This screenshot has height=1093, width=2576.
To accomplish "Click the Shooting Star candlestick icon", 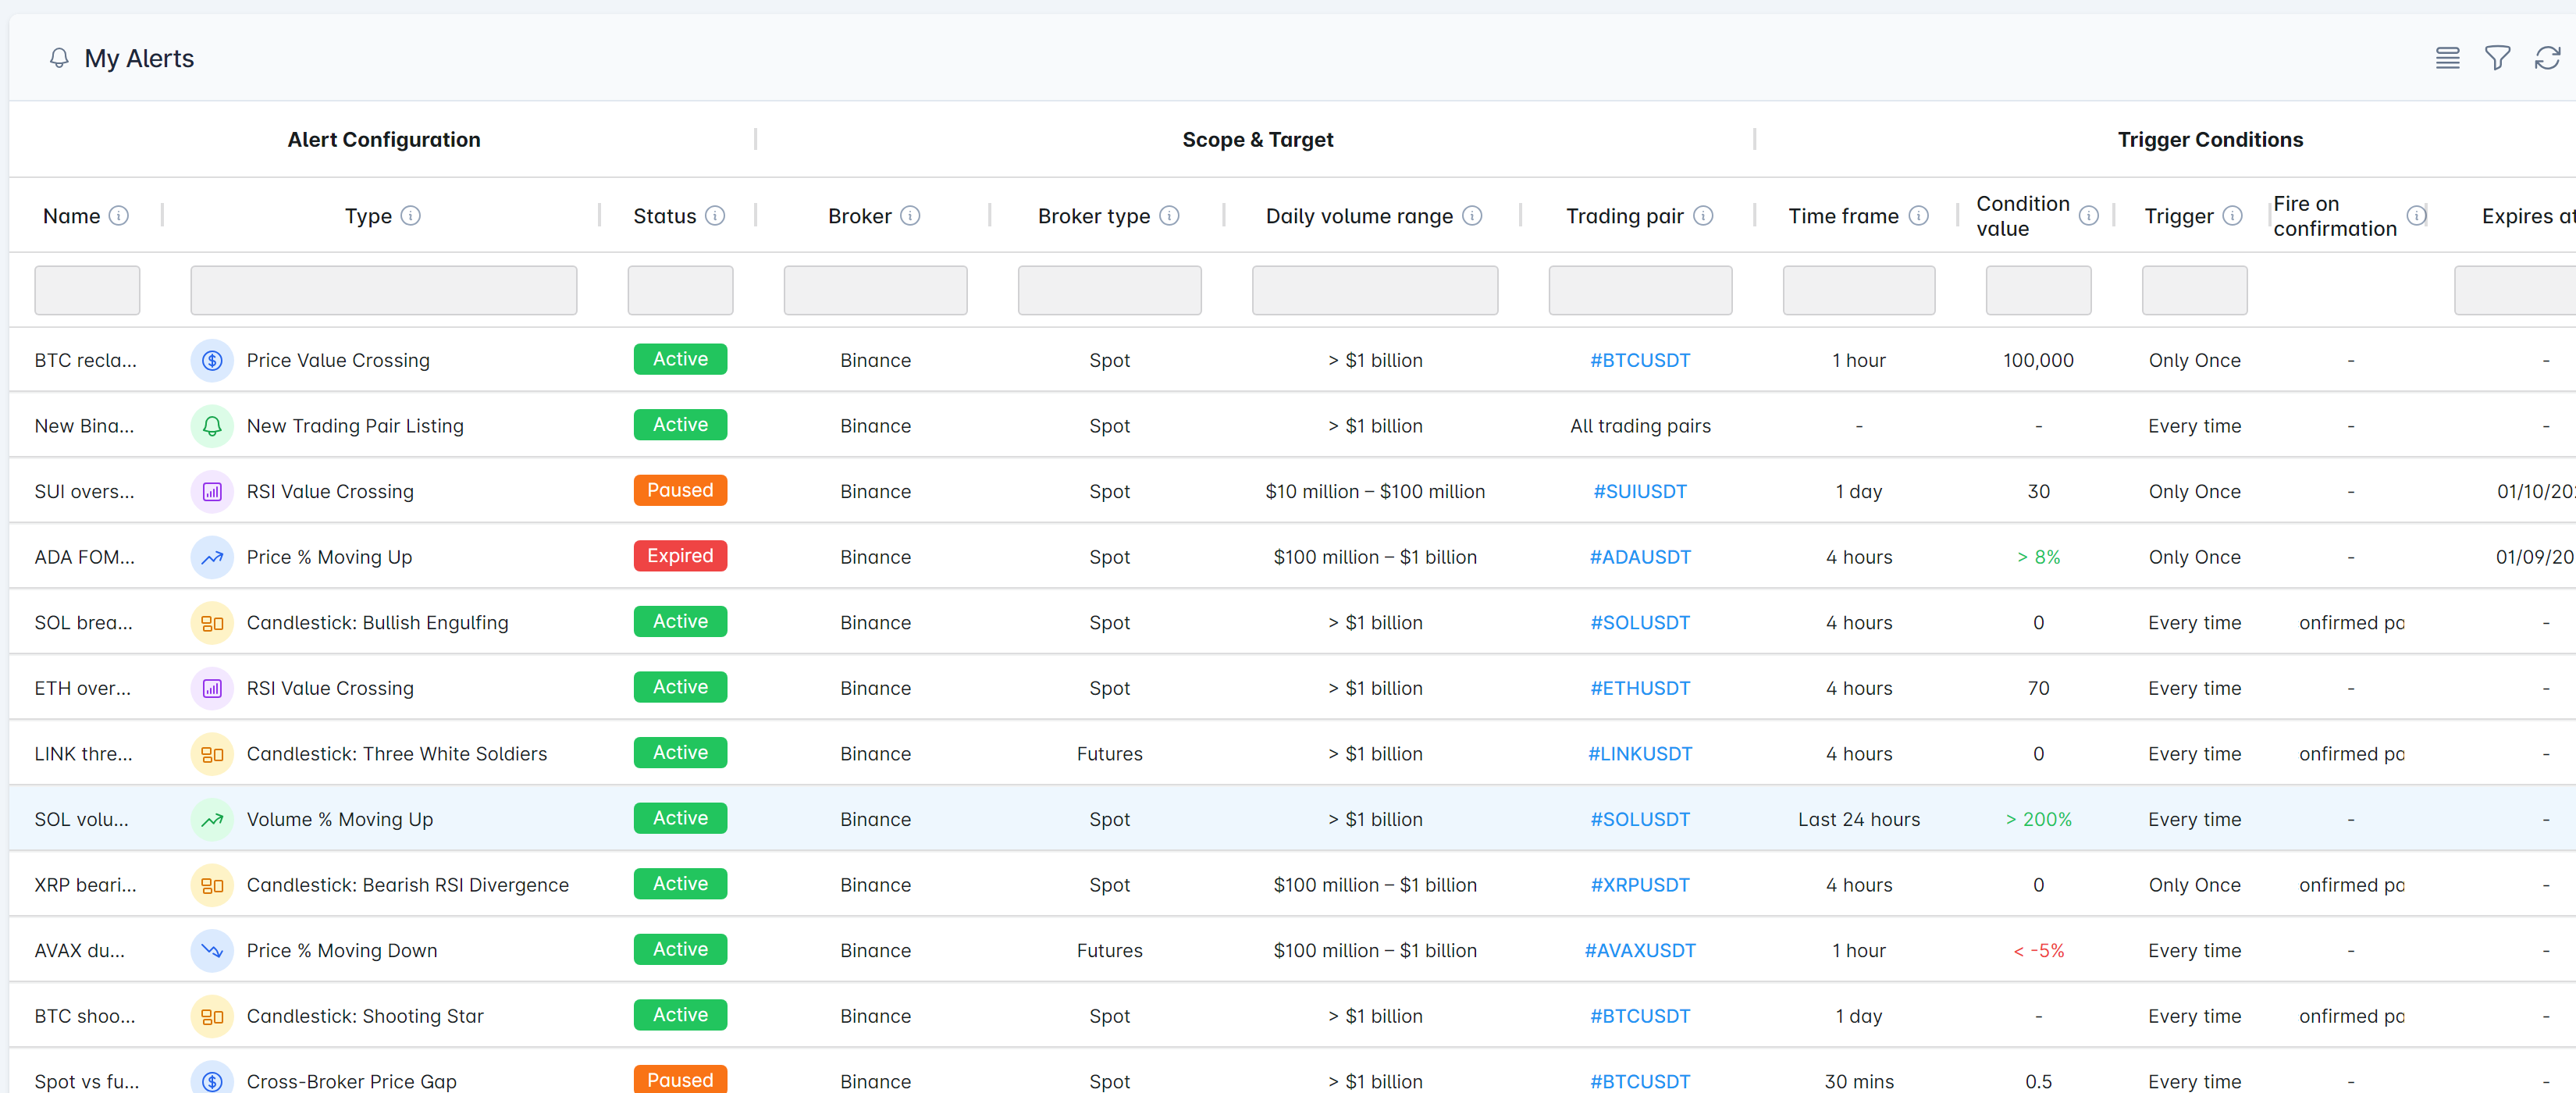I will (x=212, y=1016).
